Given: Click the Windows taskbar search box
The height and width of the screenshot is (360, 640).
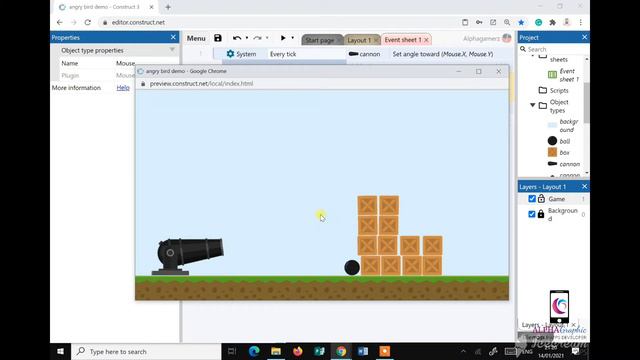Looking at the screenshot, I should click(x=147, y=351).
